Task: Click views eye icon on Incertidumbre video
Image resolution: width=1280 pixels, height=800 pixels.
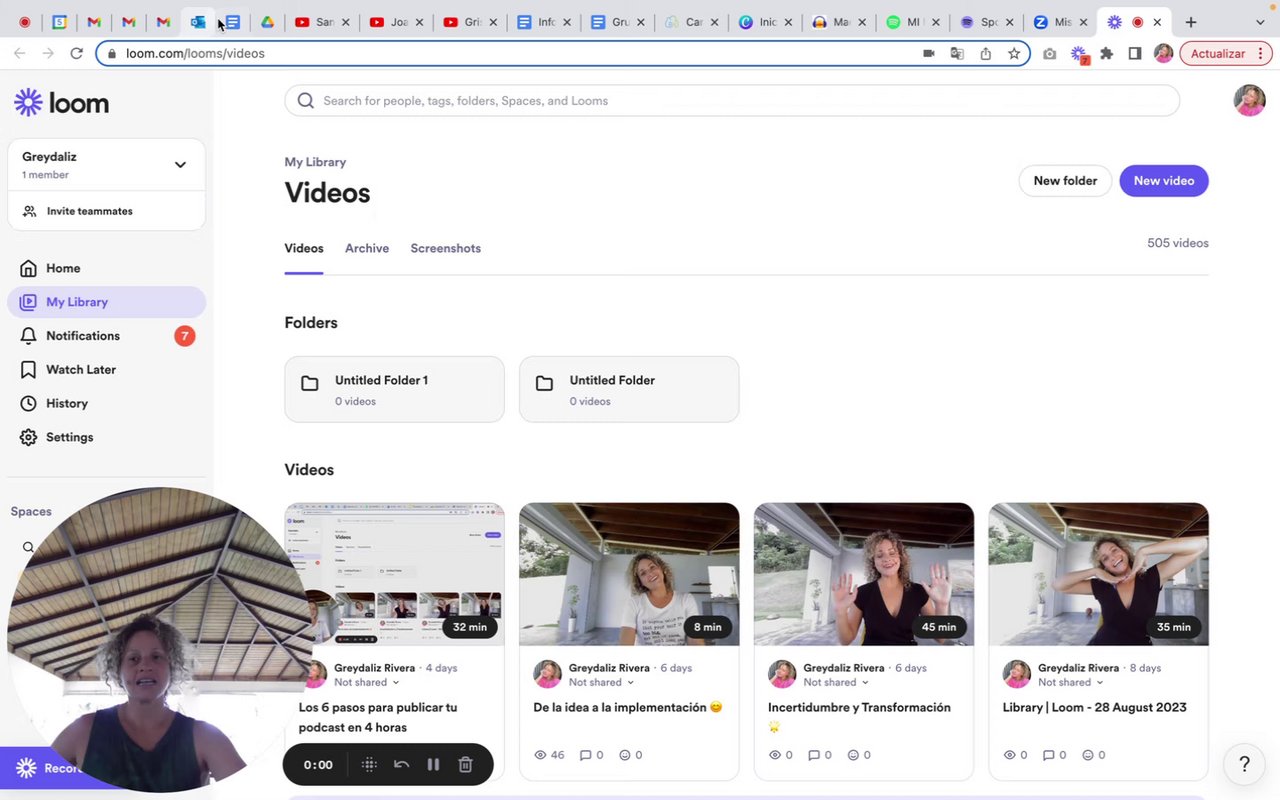Action: [775, 755]
